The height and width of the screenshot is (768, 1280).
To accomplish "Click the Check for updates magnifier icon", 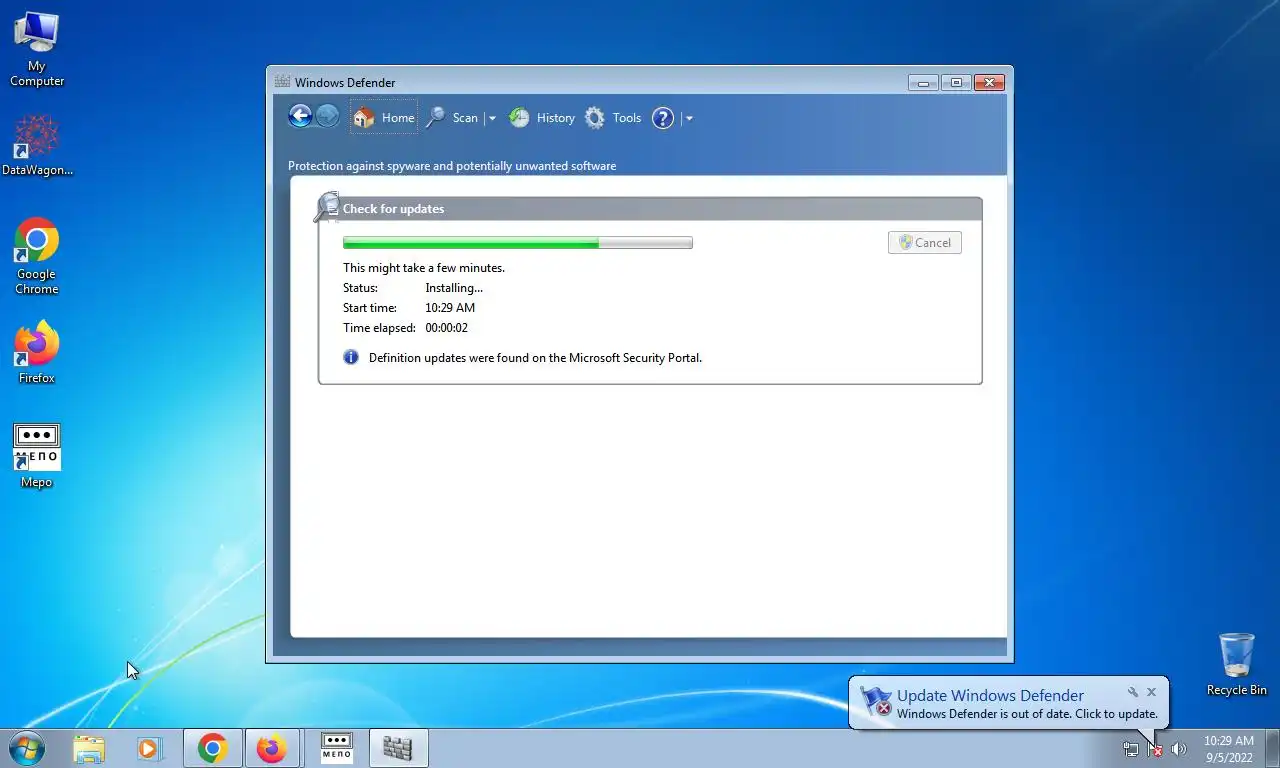I will [x=326, y=206].
